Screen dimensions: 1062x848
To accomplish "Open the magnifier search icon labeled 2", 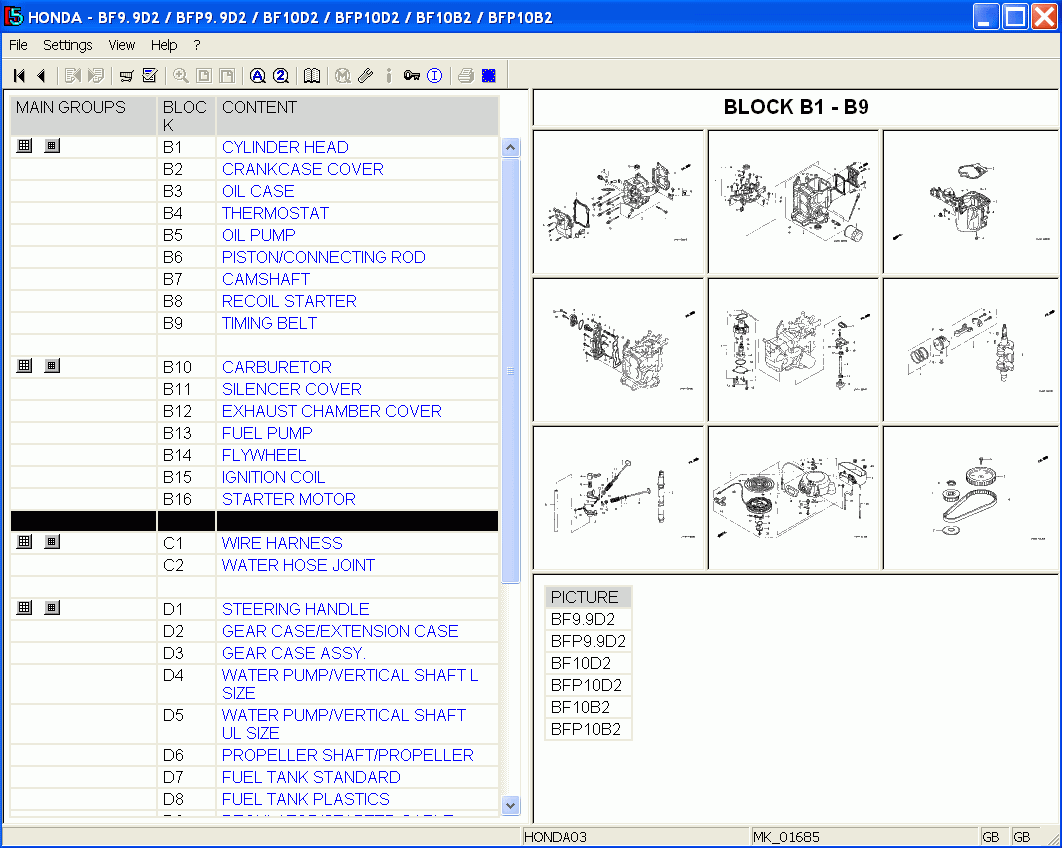I will tap(281, 76).
